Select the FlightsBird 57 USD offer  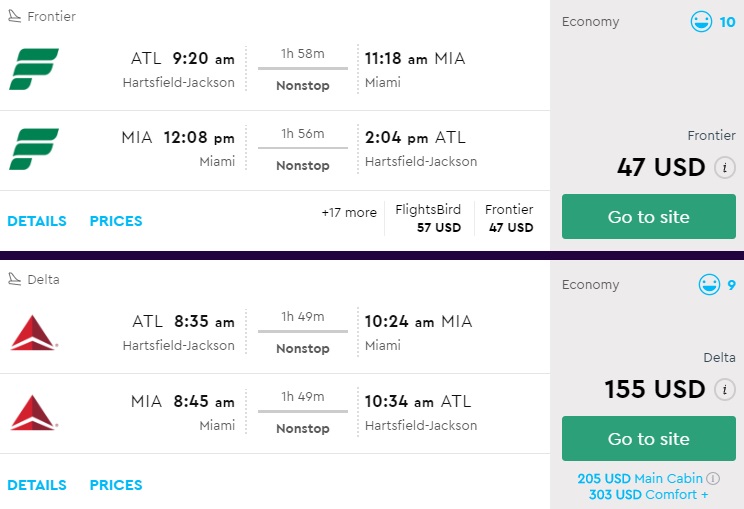click(x=429, y=218)
